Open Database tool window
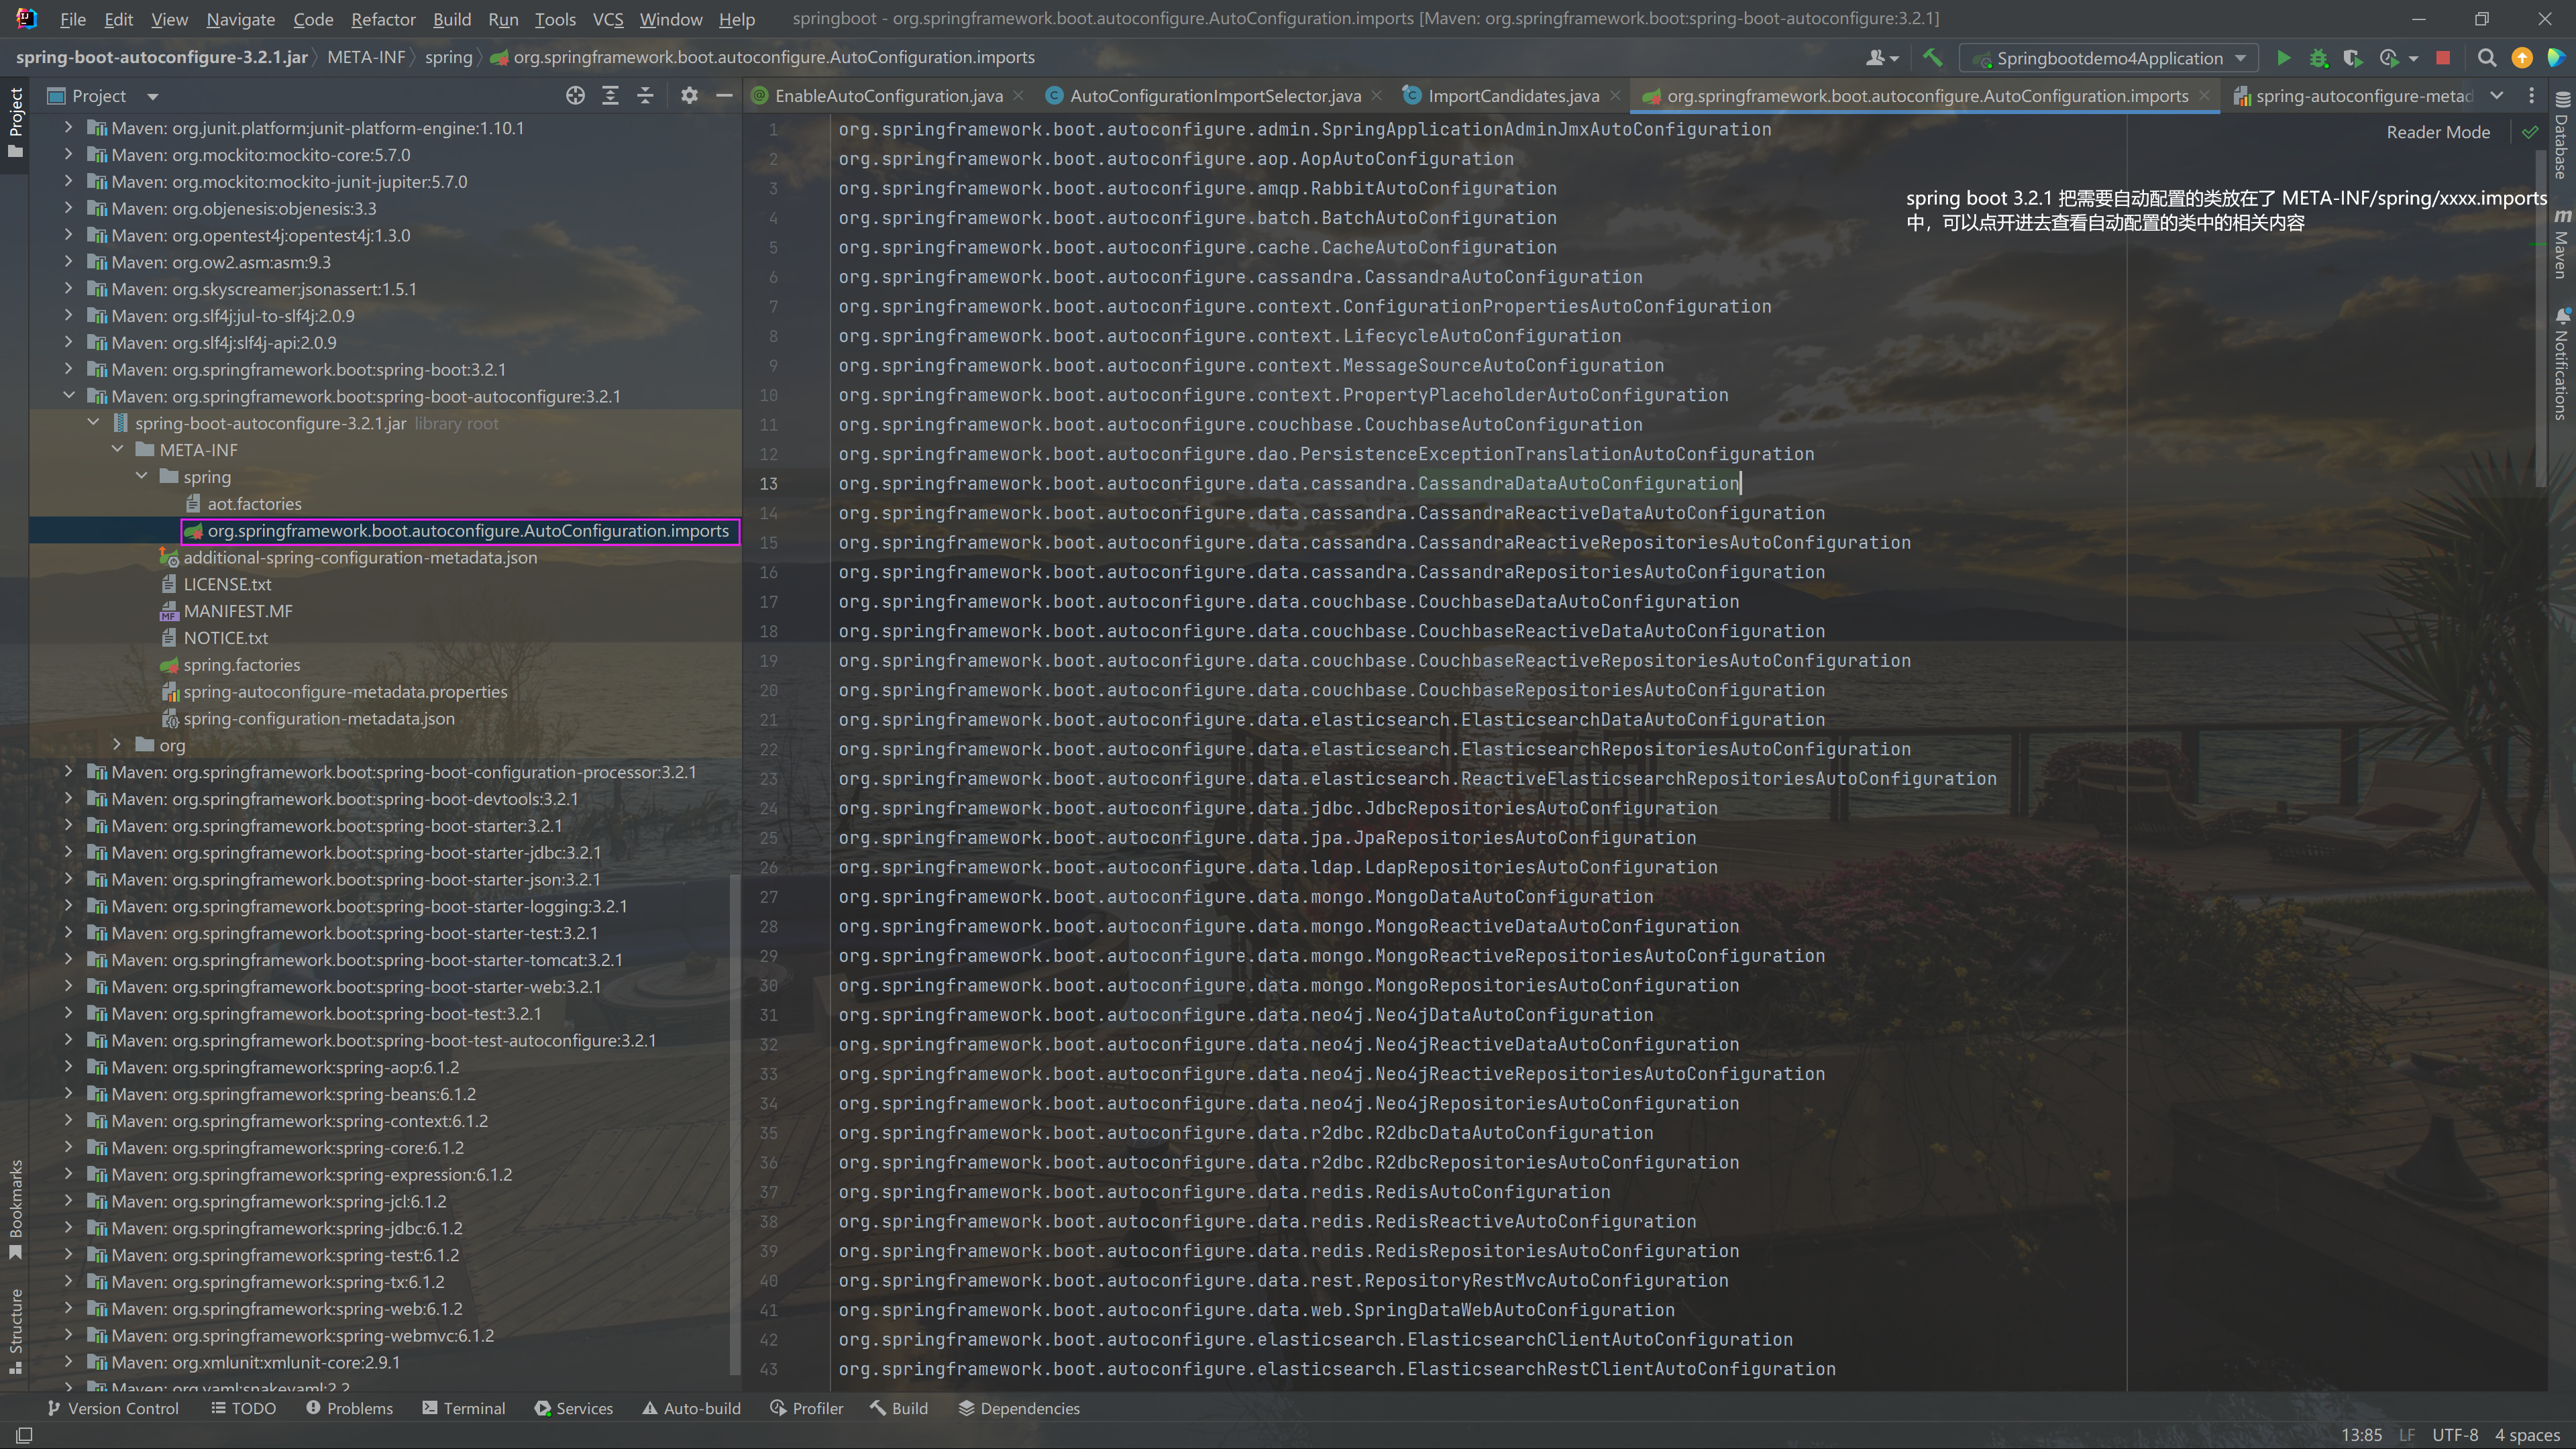The image size is (2576, 1449). coord(2561,136)
